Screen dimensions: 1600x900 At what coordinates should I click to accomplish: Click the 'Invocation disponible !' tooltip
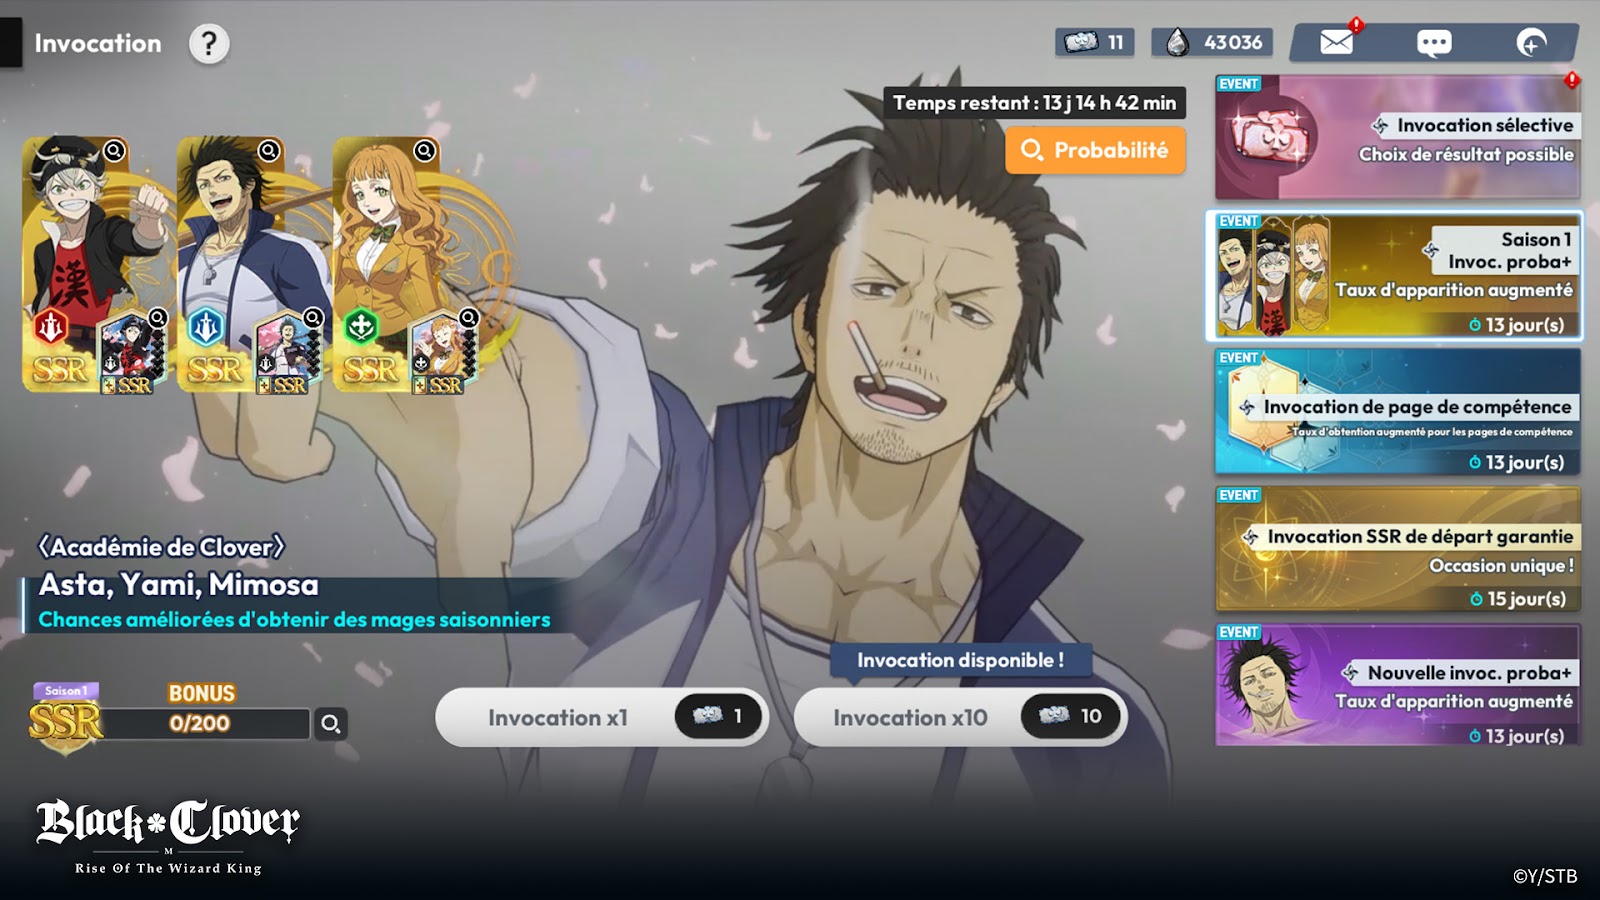point(960,660)
